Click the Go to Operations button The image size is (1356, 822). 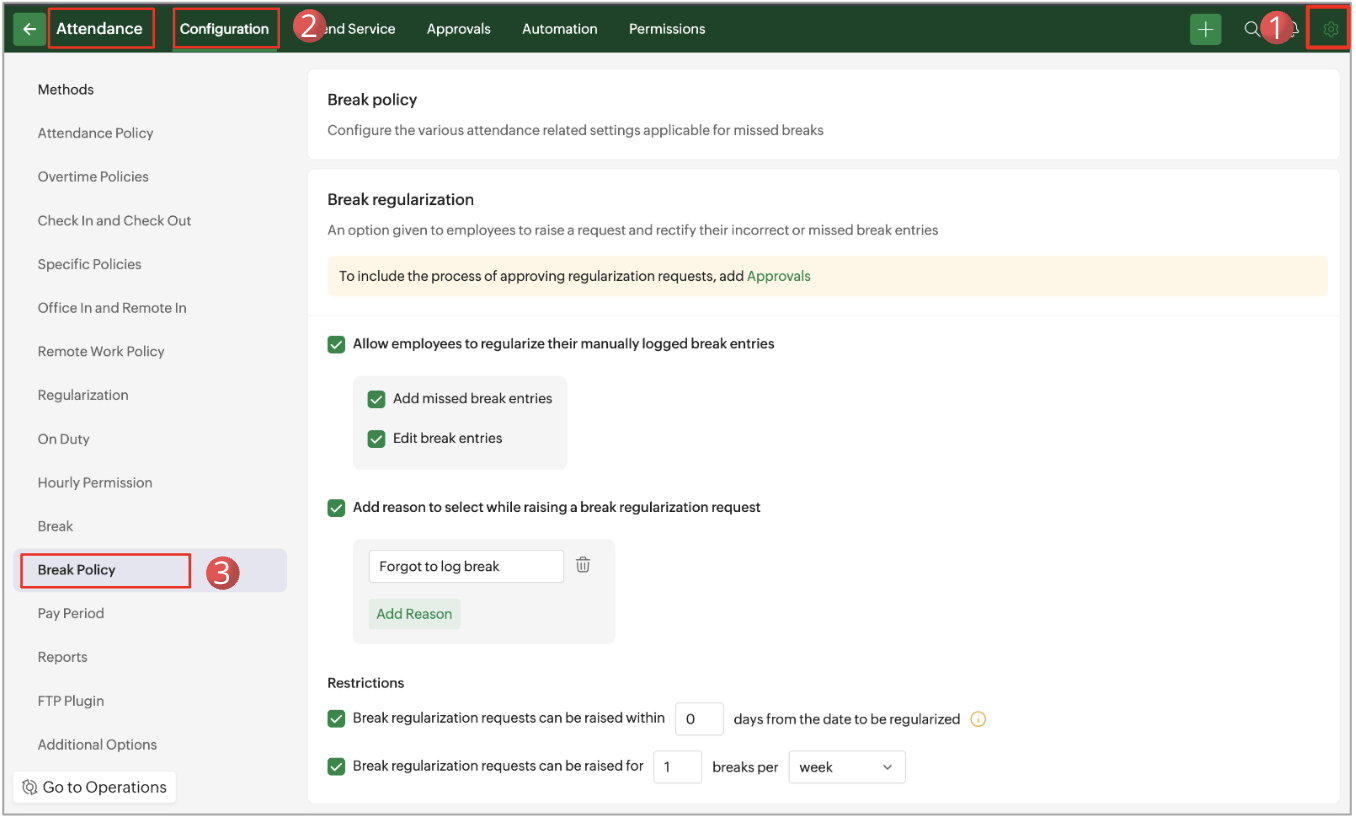tap(95, 787)
